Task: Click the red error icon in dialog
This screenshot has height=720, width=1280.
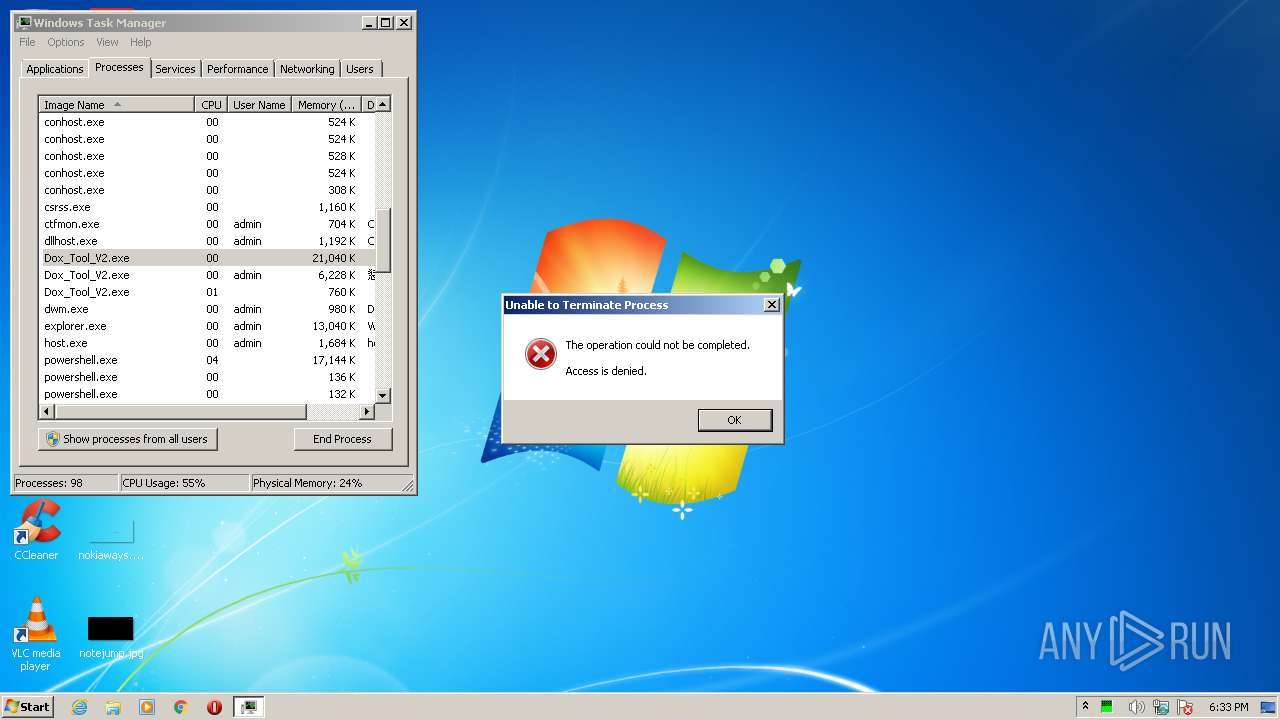Action: point(541,354)
